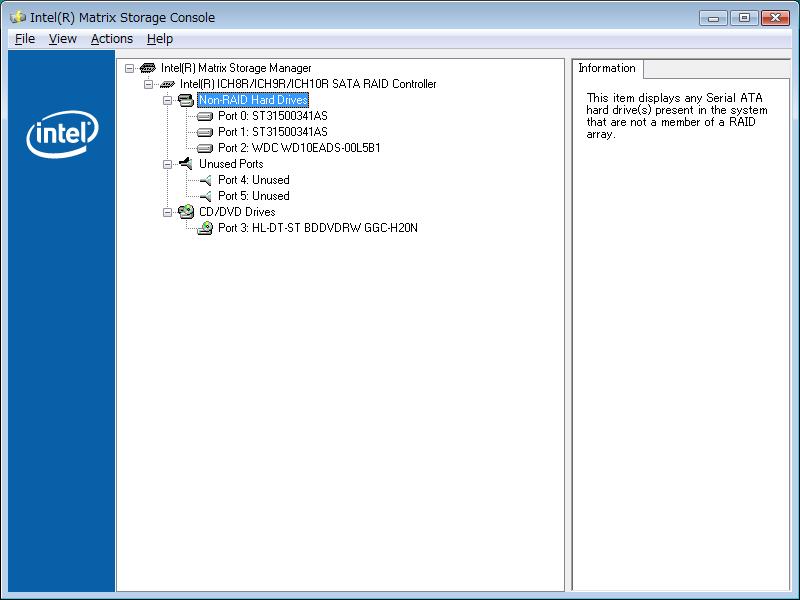Select Port 3: HL-DT-ST BDDVDRW GGC-H20N text
The image size is (800, 600).
click(x=318, y=228)
